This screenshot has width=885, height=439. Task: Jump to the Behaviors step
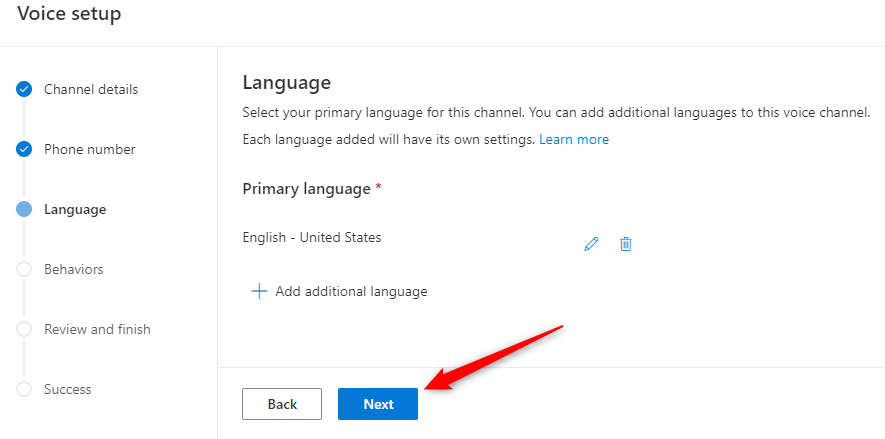[74, 270]
